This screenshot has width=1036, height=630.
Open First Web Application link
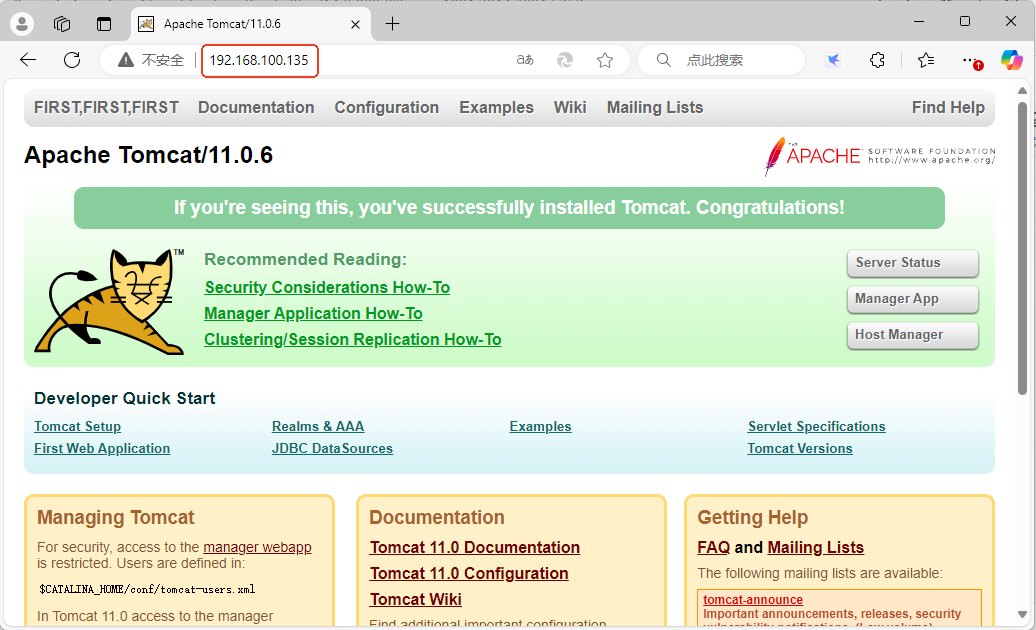(x=102, y=448)
